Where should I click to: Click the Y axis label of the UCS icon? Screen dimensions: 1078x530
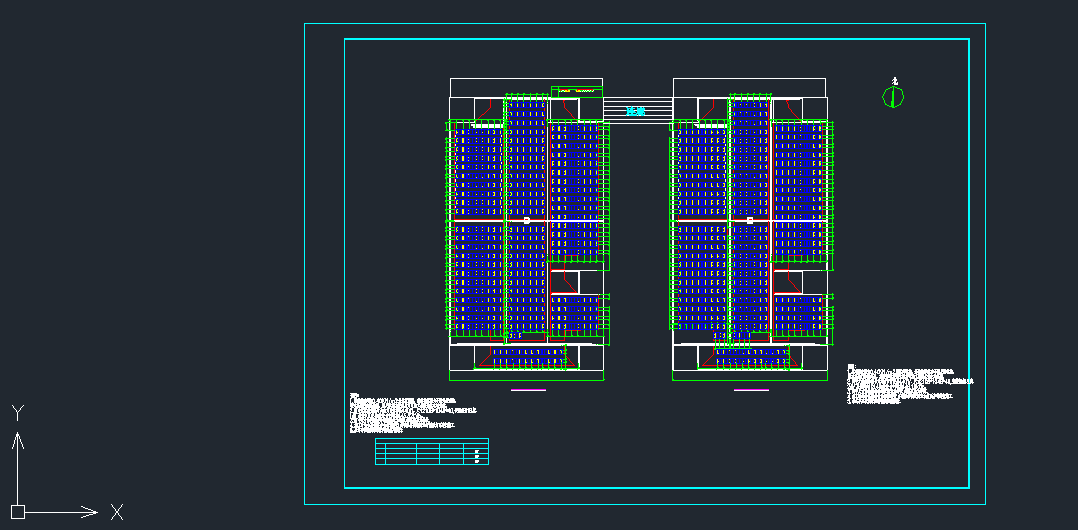click(17, 412)
